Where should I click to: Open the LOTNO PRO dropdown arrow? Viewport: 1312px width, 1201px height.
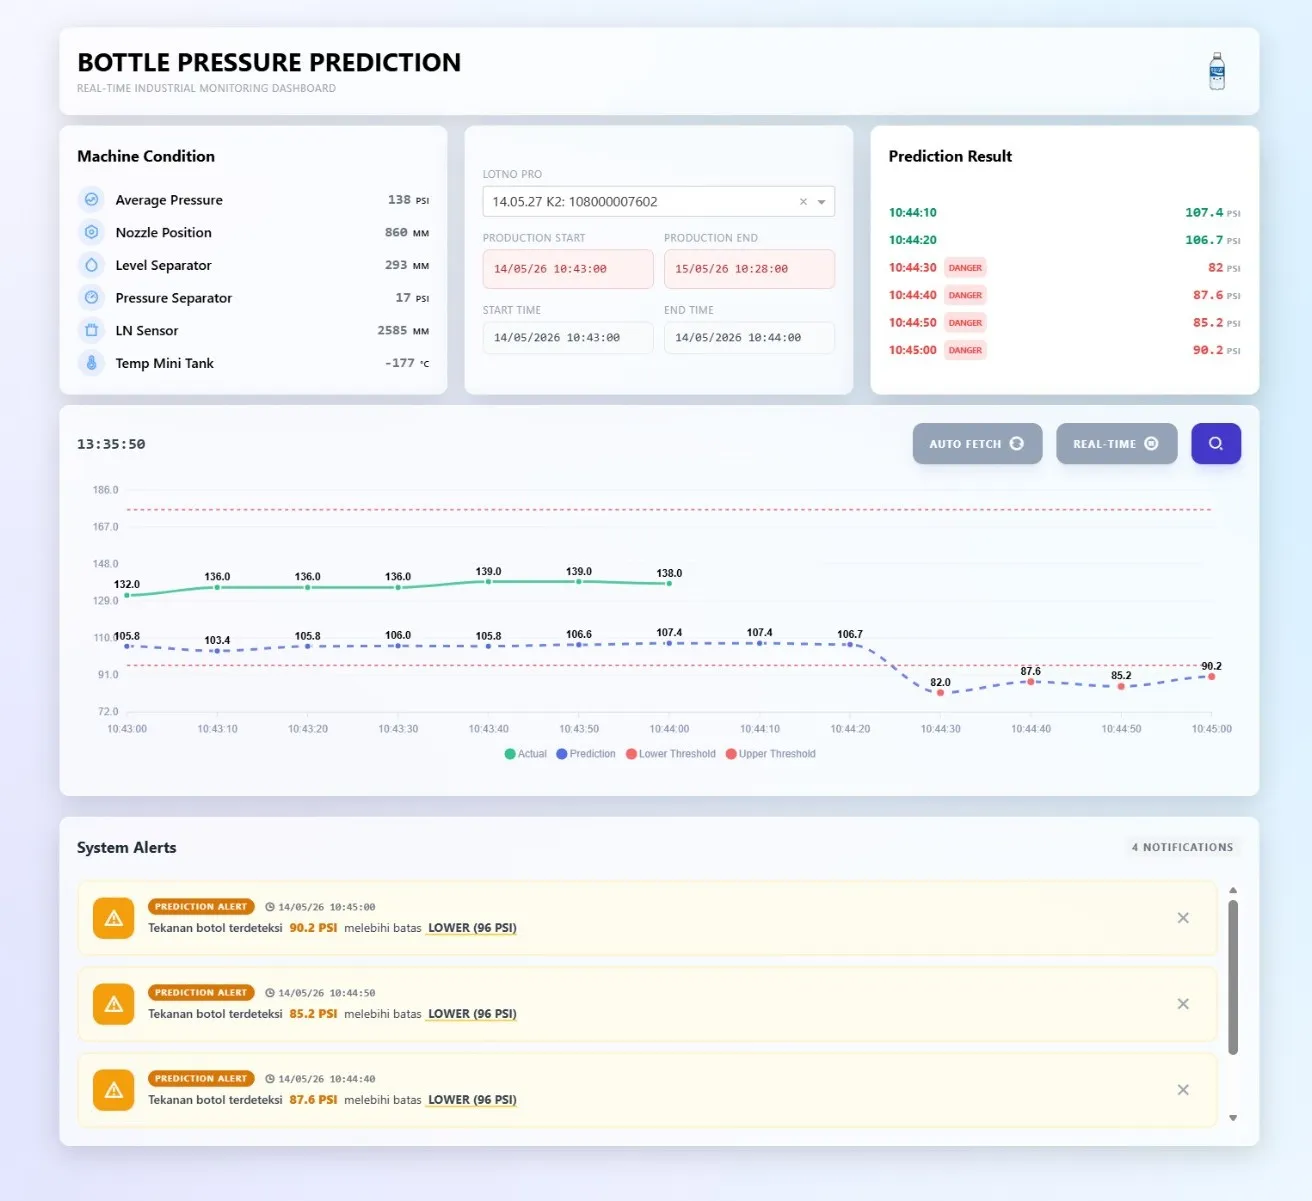pyautogui.click(x=821, y=202)
